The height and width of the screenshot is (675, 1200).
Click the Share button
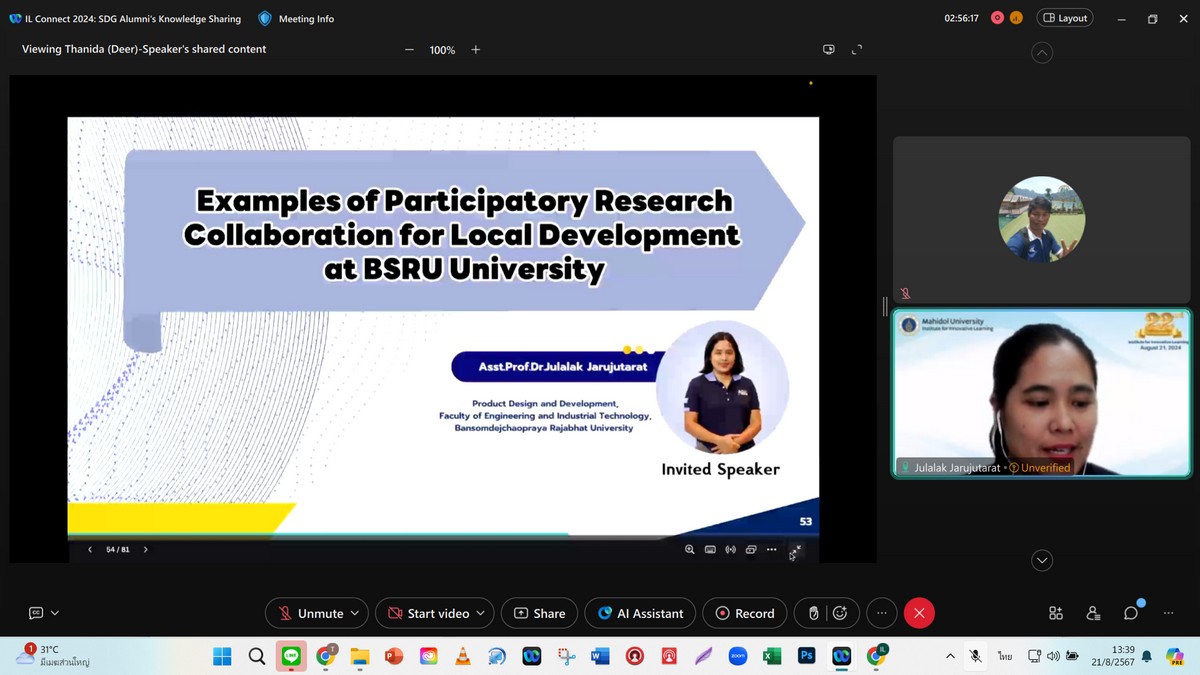pyautogui.click(x=539, y=613)
